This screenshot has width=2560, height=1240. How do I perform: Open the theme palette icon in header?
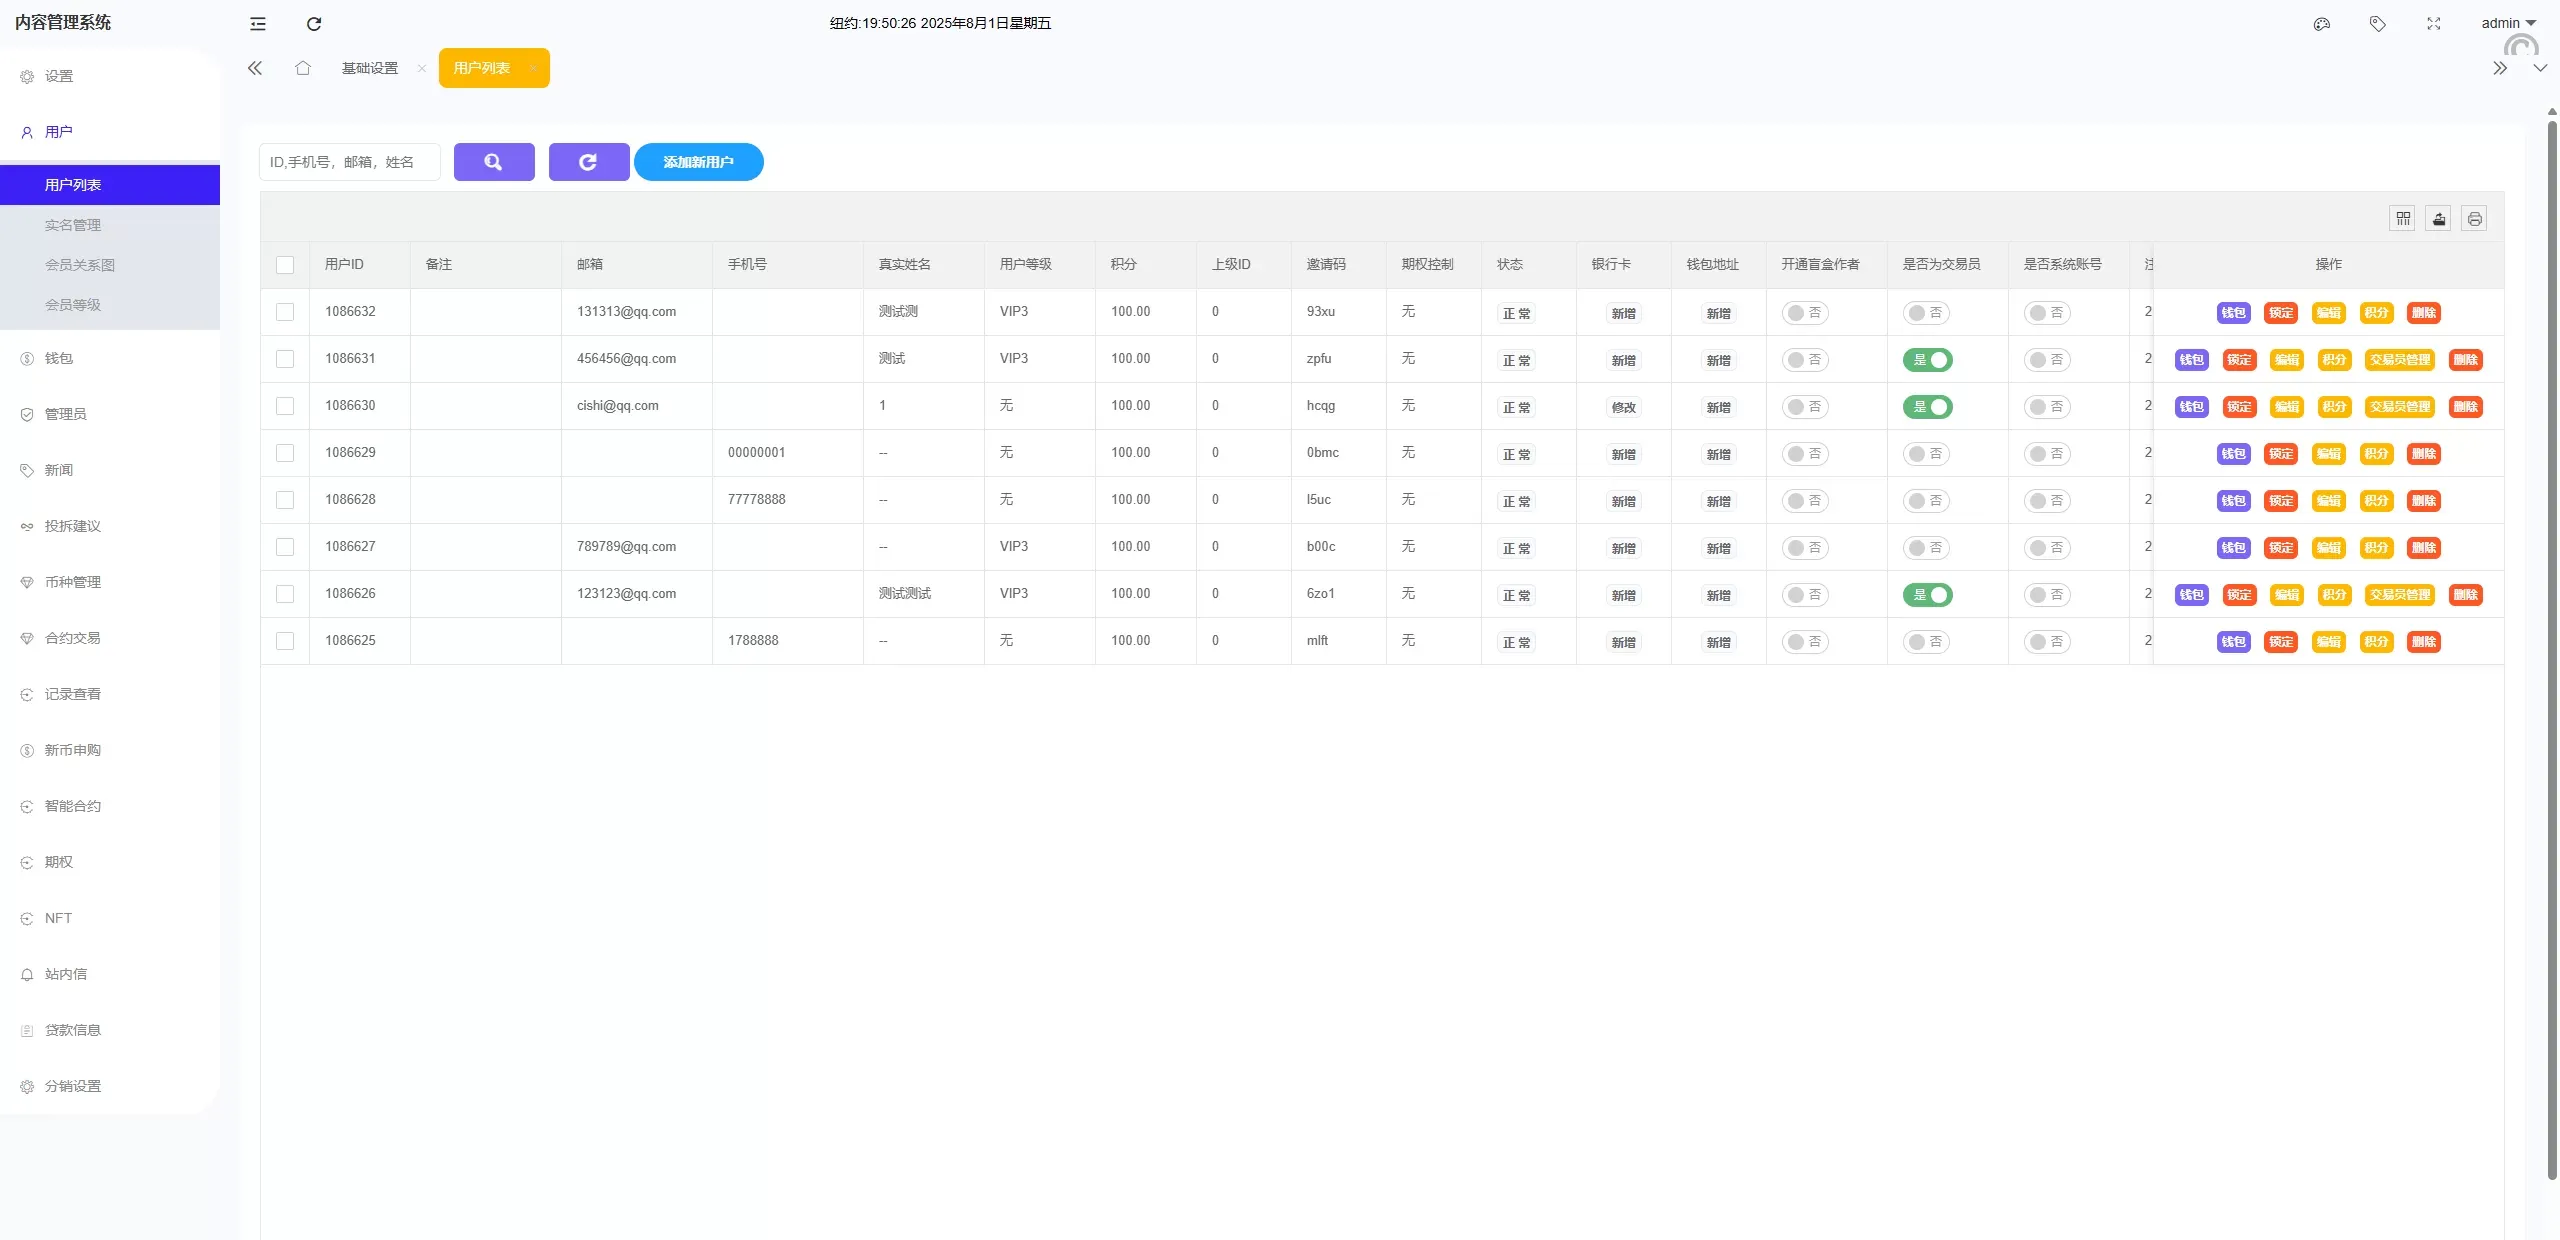coord(2322,24)
